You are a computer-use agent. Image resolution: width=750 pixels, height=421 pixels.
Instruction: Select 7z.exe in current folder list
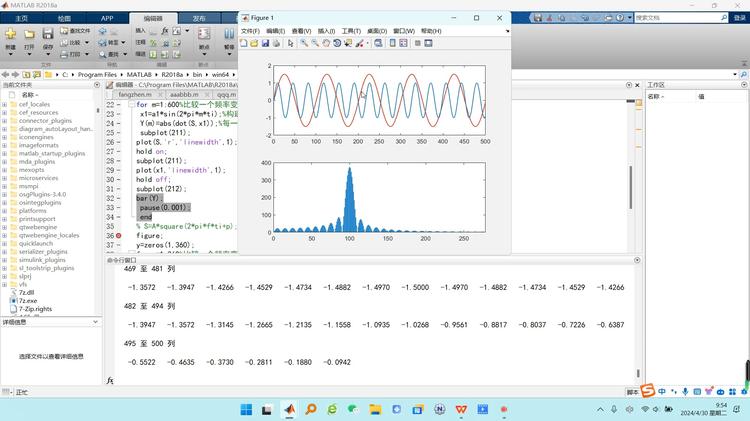click(28, 301)
